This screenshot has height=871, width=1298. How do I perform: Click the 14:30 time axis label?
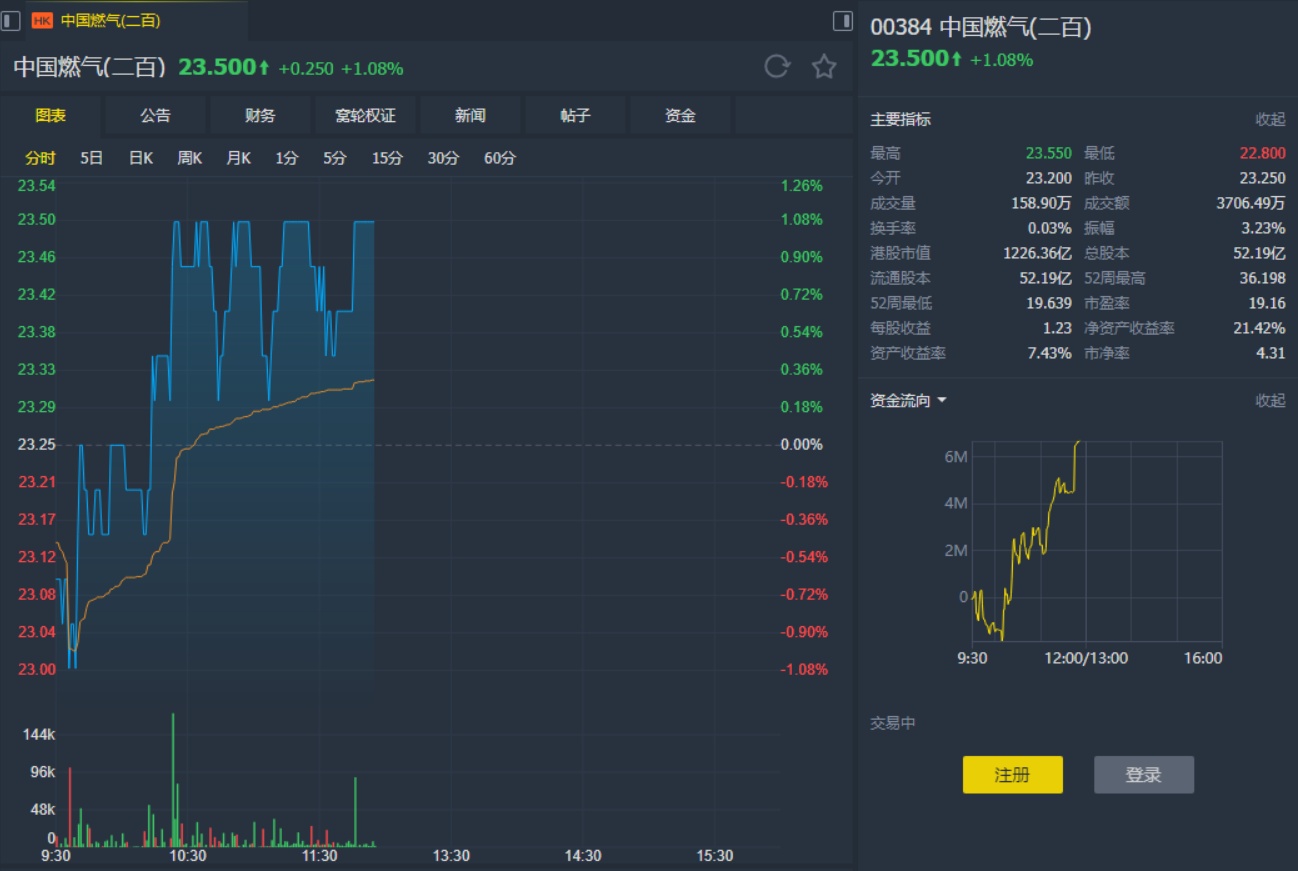pos(583,856)
